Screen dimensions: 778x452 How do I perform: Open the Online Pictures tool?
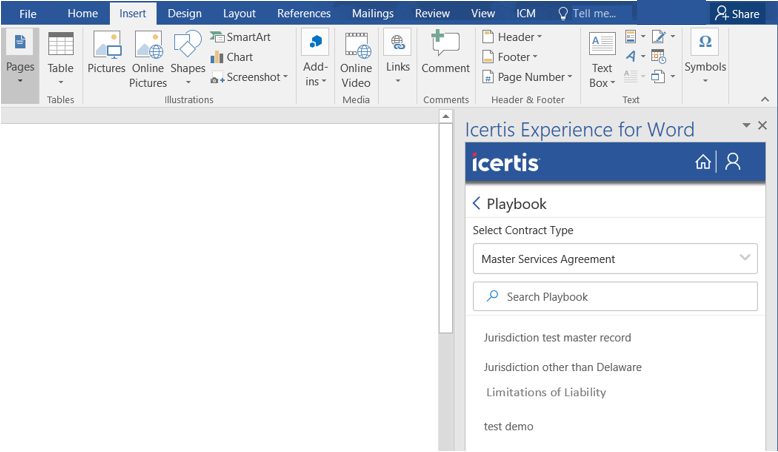pyautogui.click(x=148, y=58)
